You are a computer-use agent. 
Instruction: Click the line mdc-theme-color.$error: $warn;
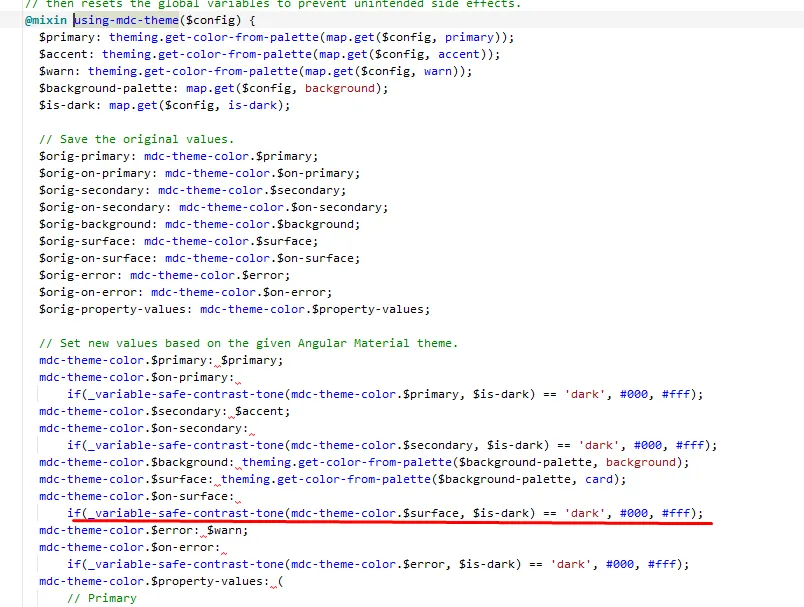pyautogui.click(x=144, y=530)
